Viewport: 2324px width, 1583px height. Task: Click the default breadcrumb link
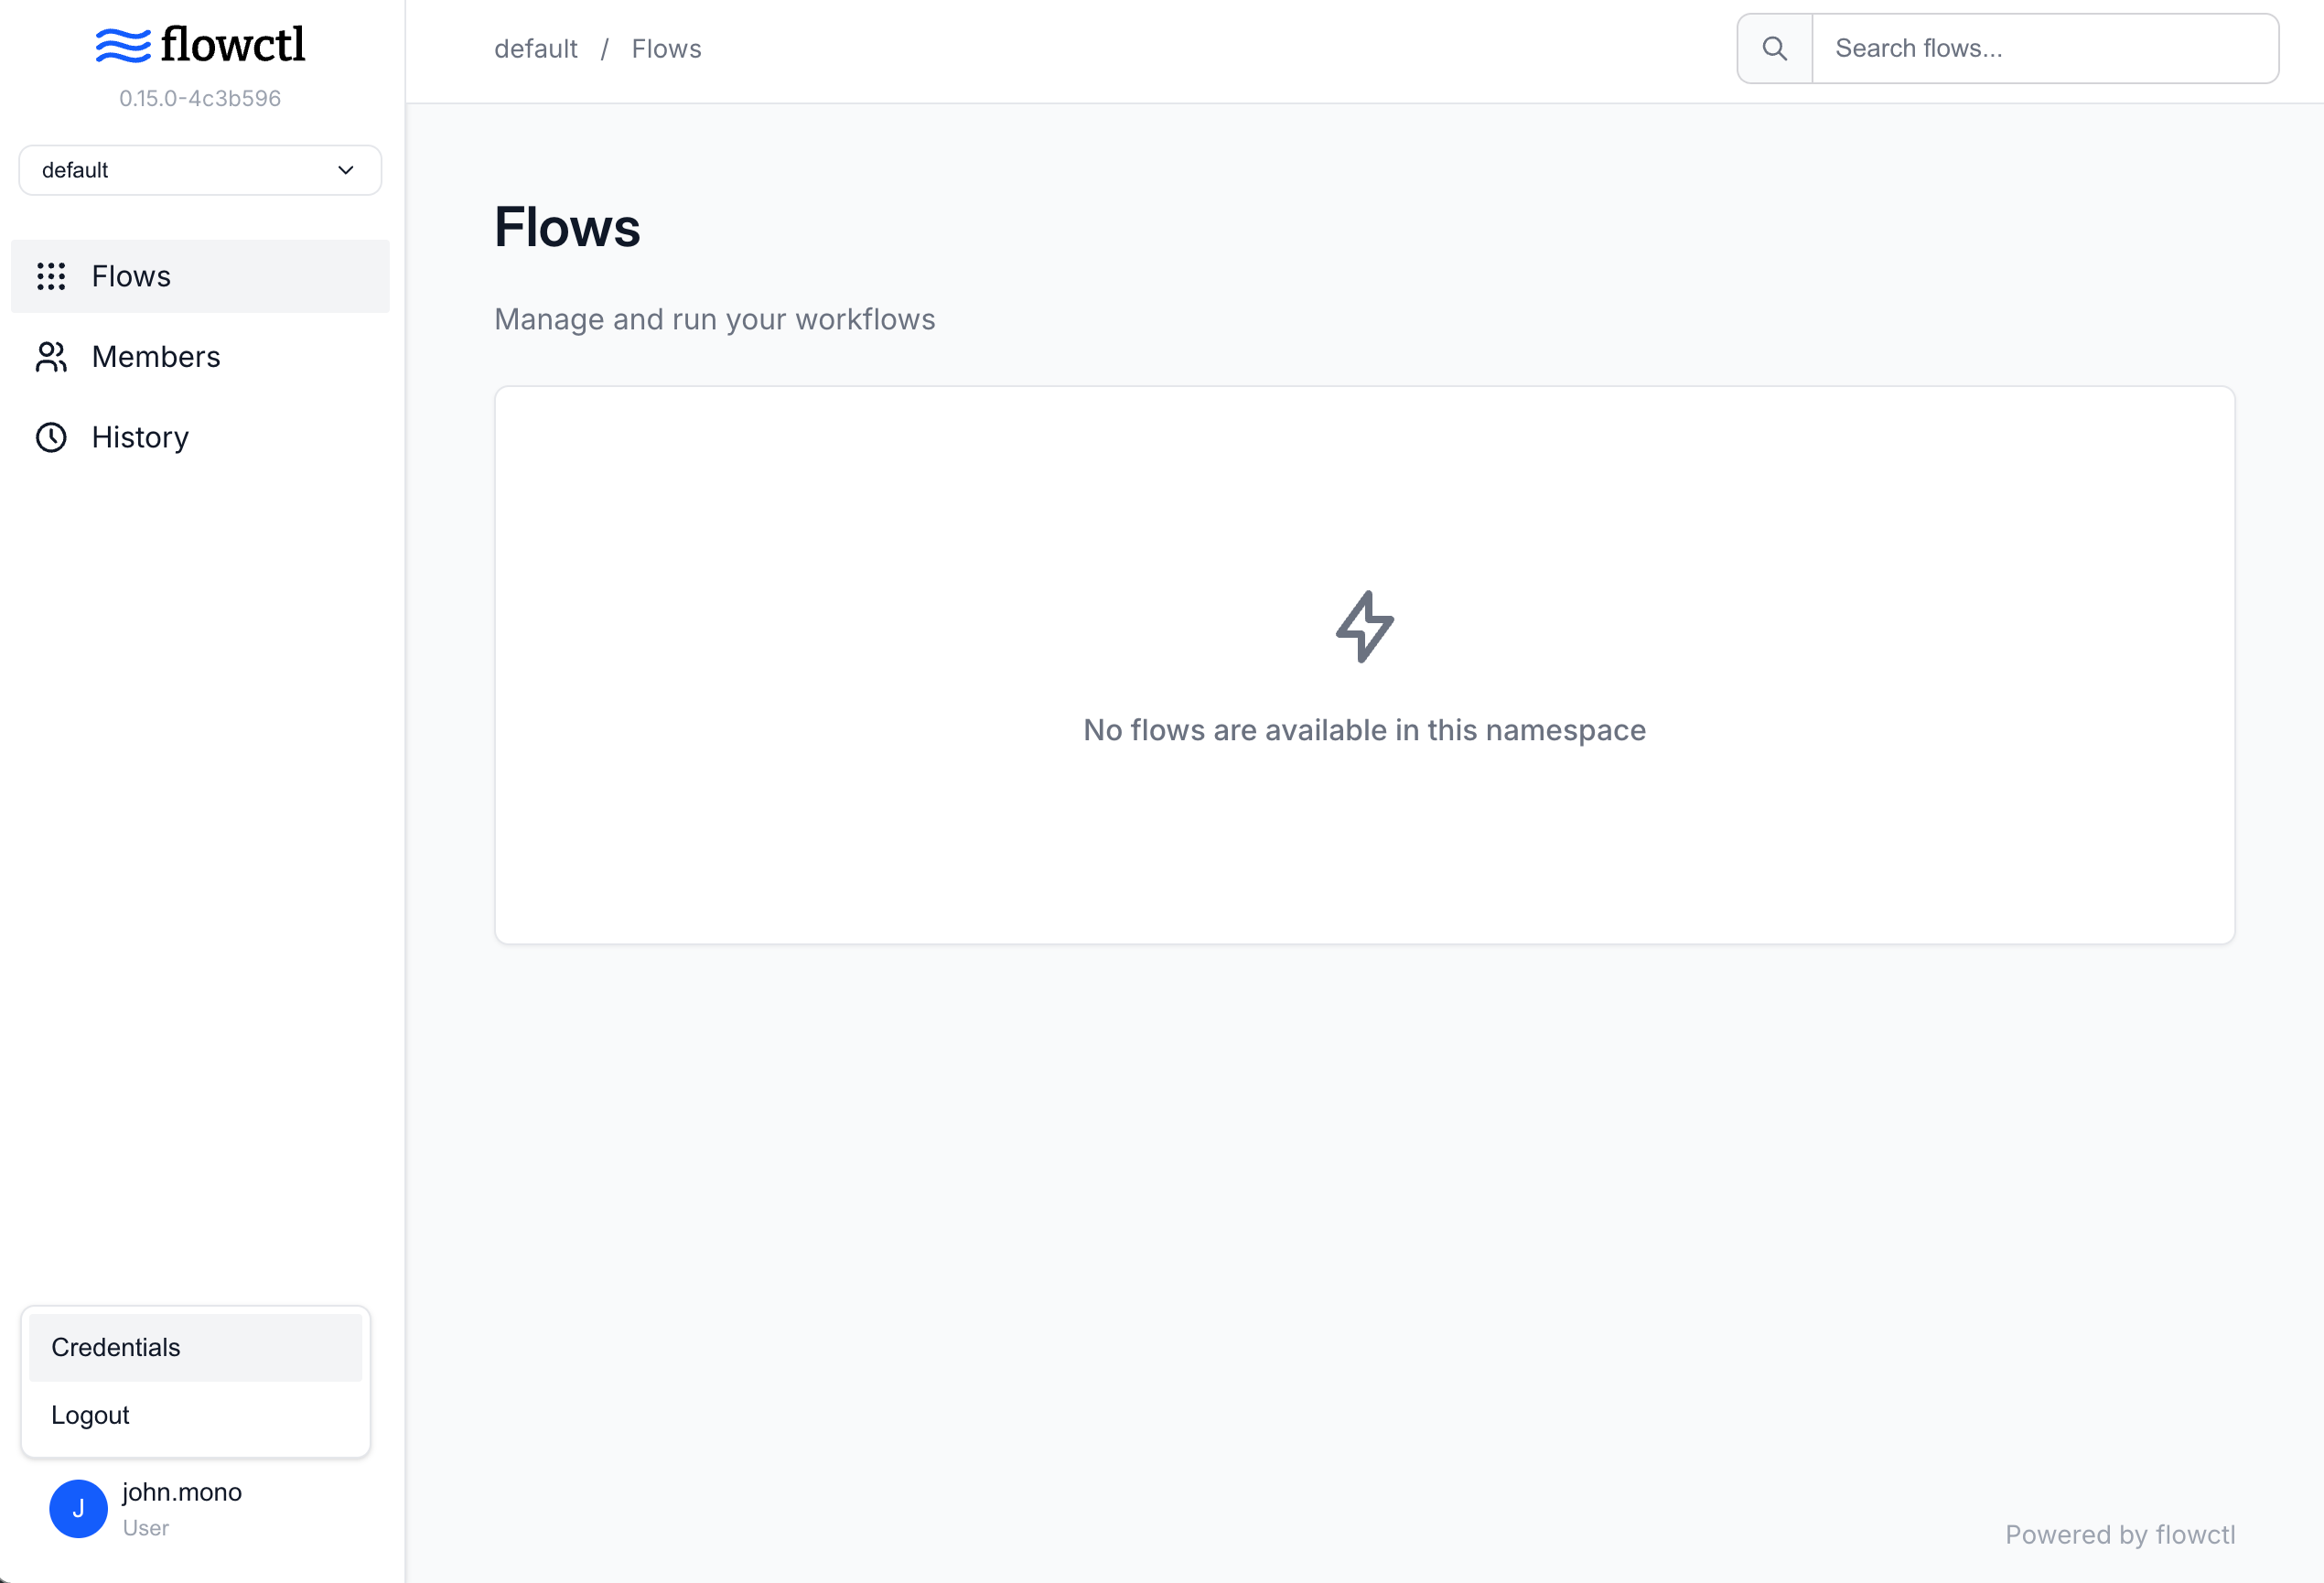(536, 49)
